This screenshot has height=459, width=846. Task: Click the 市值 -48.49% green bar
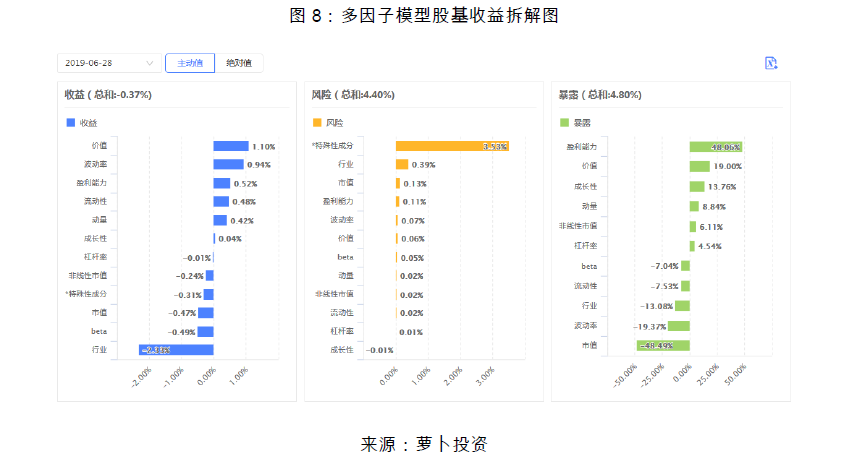coord(662,345)
